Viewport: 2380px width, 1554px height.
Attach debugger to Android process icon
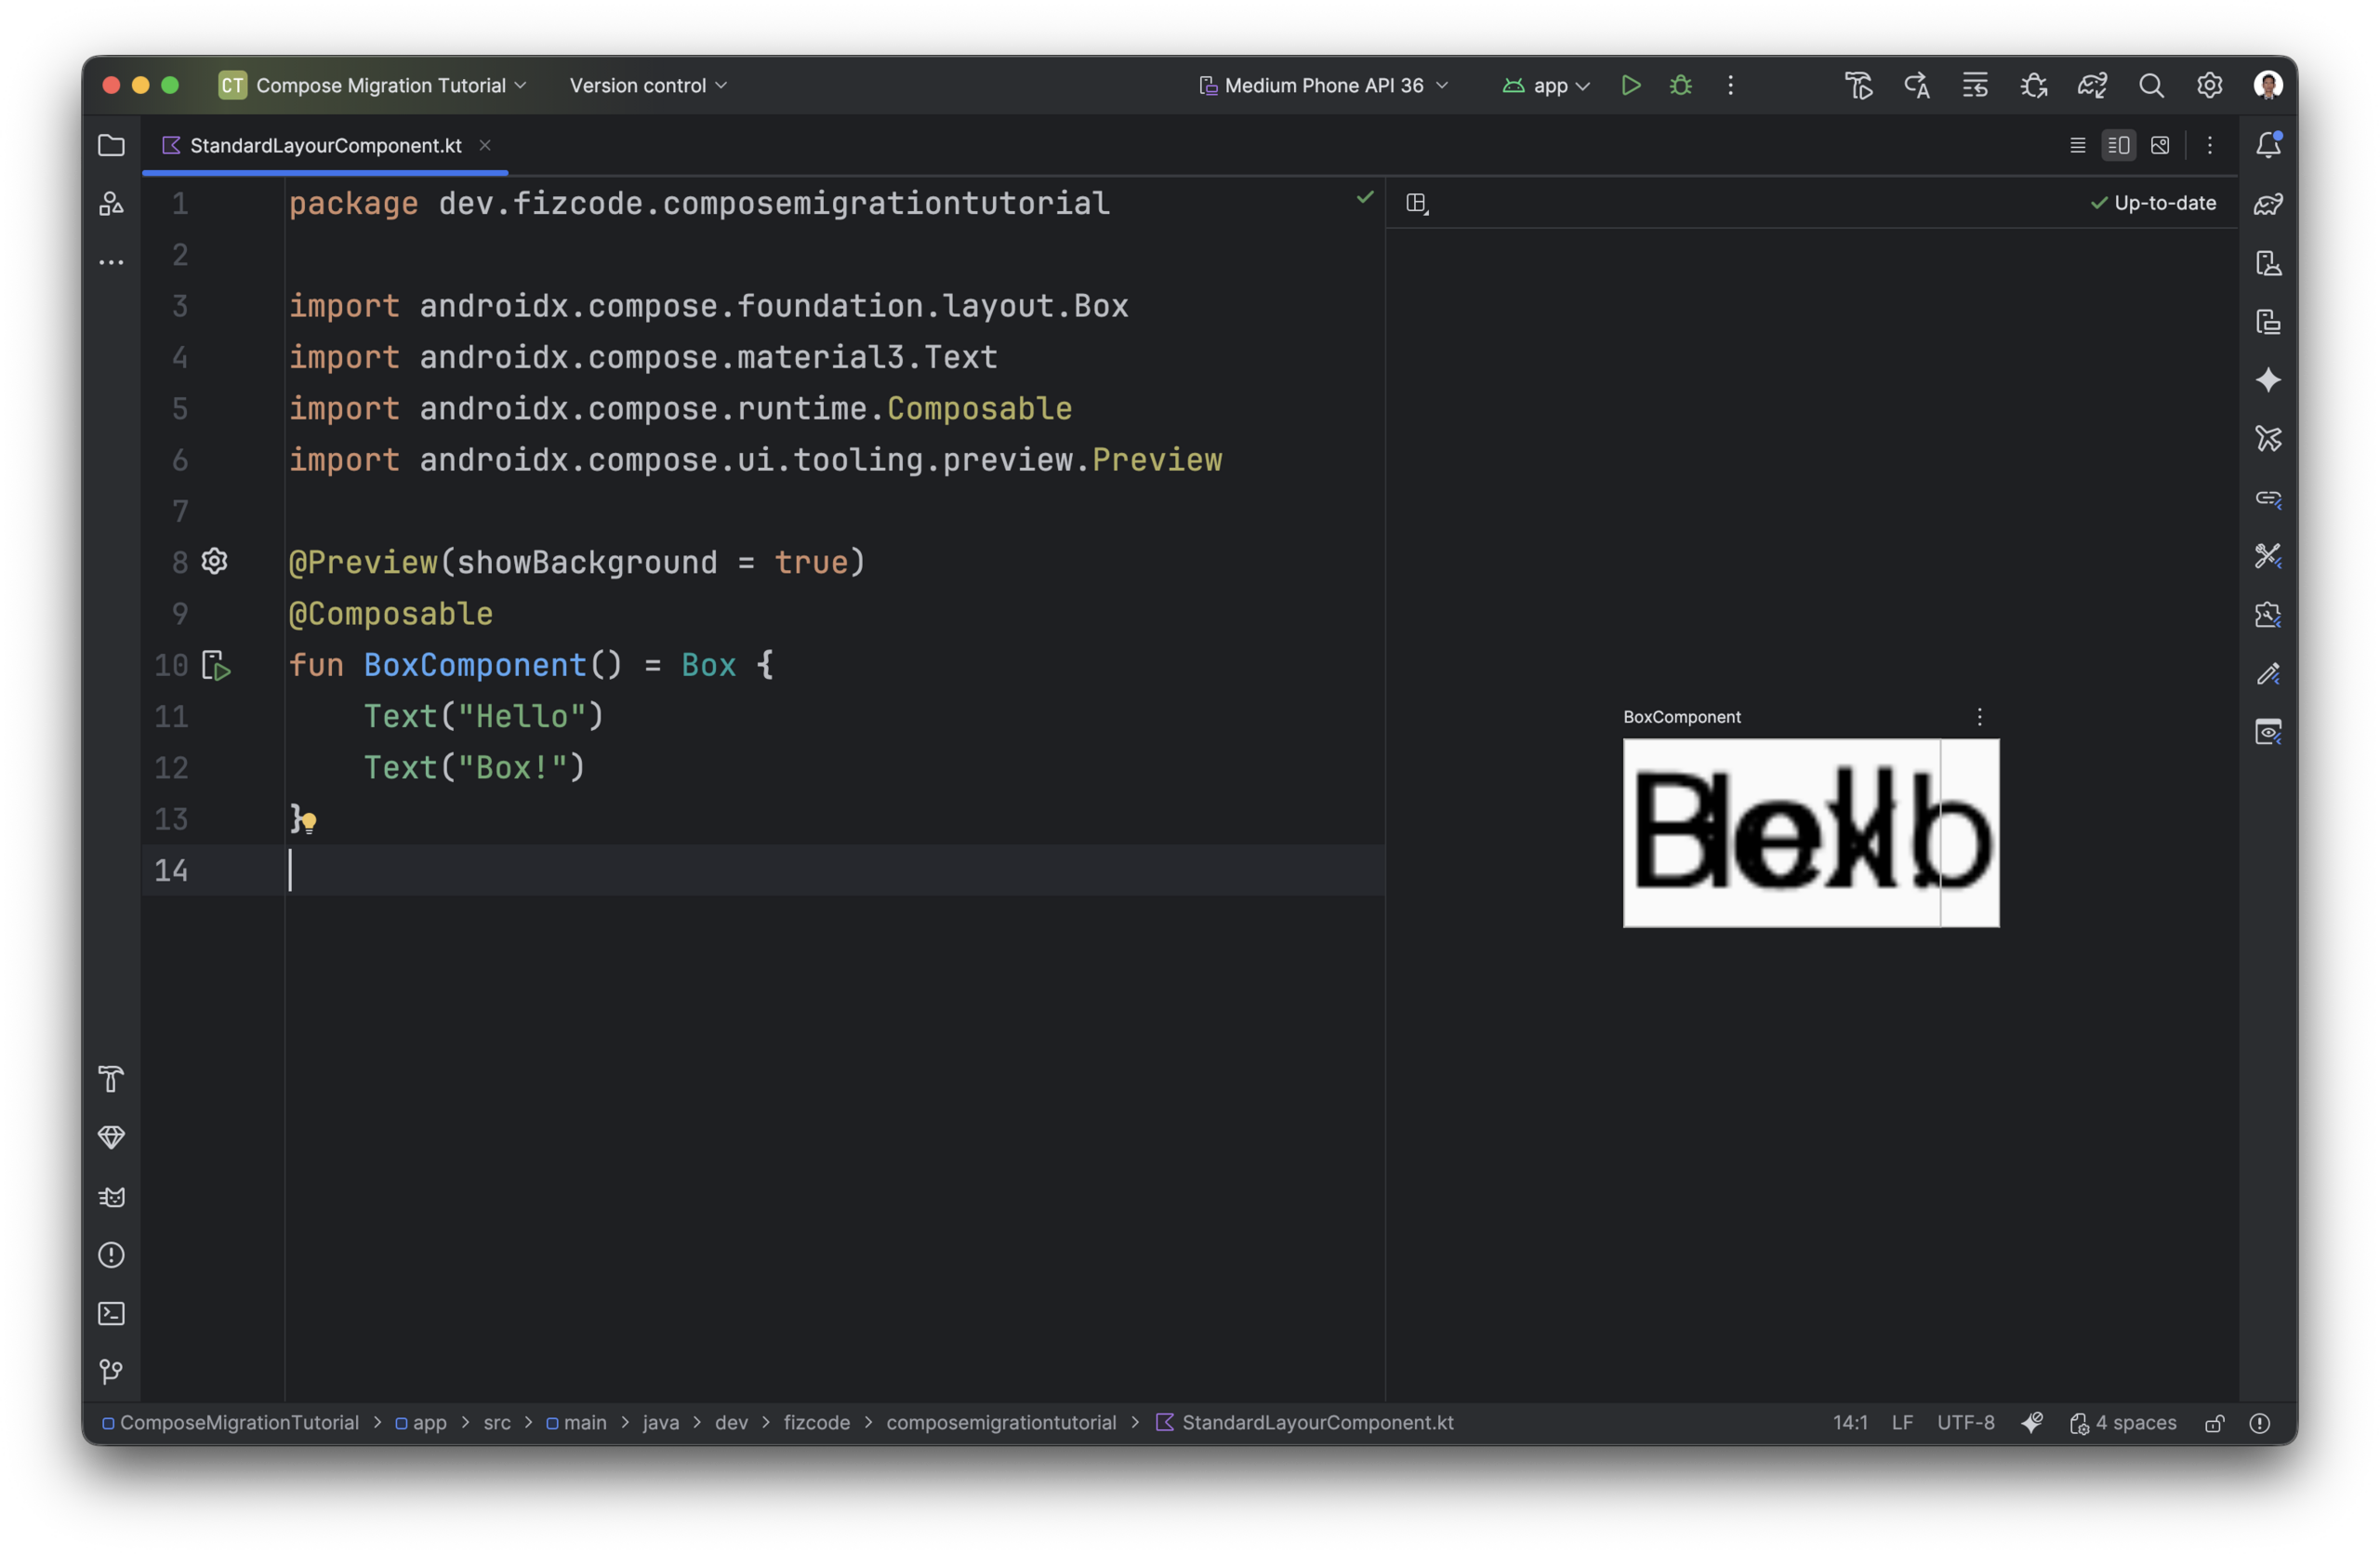[2034, 85]
